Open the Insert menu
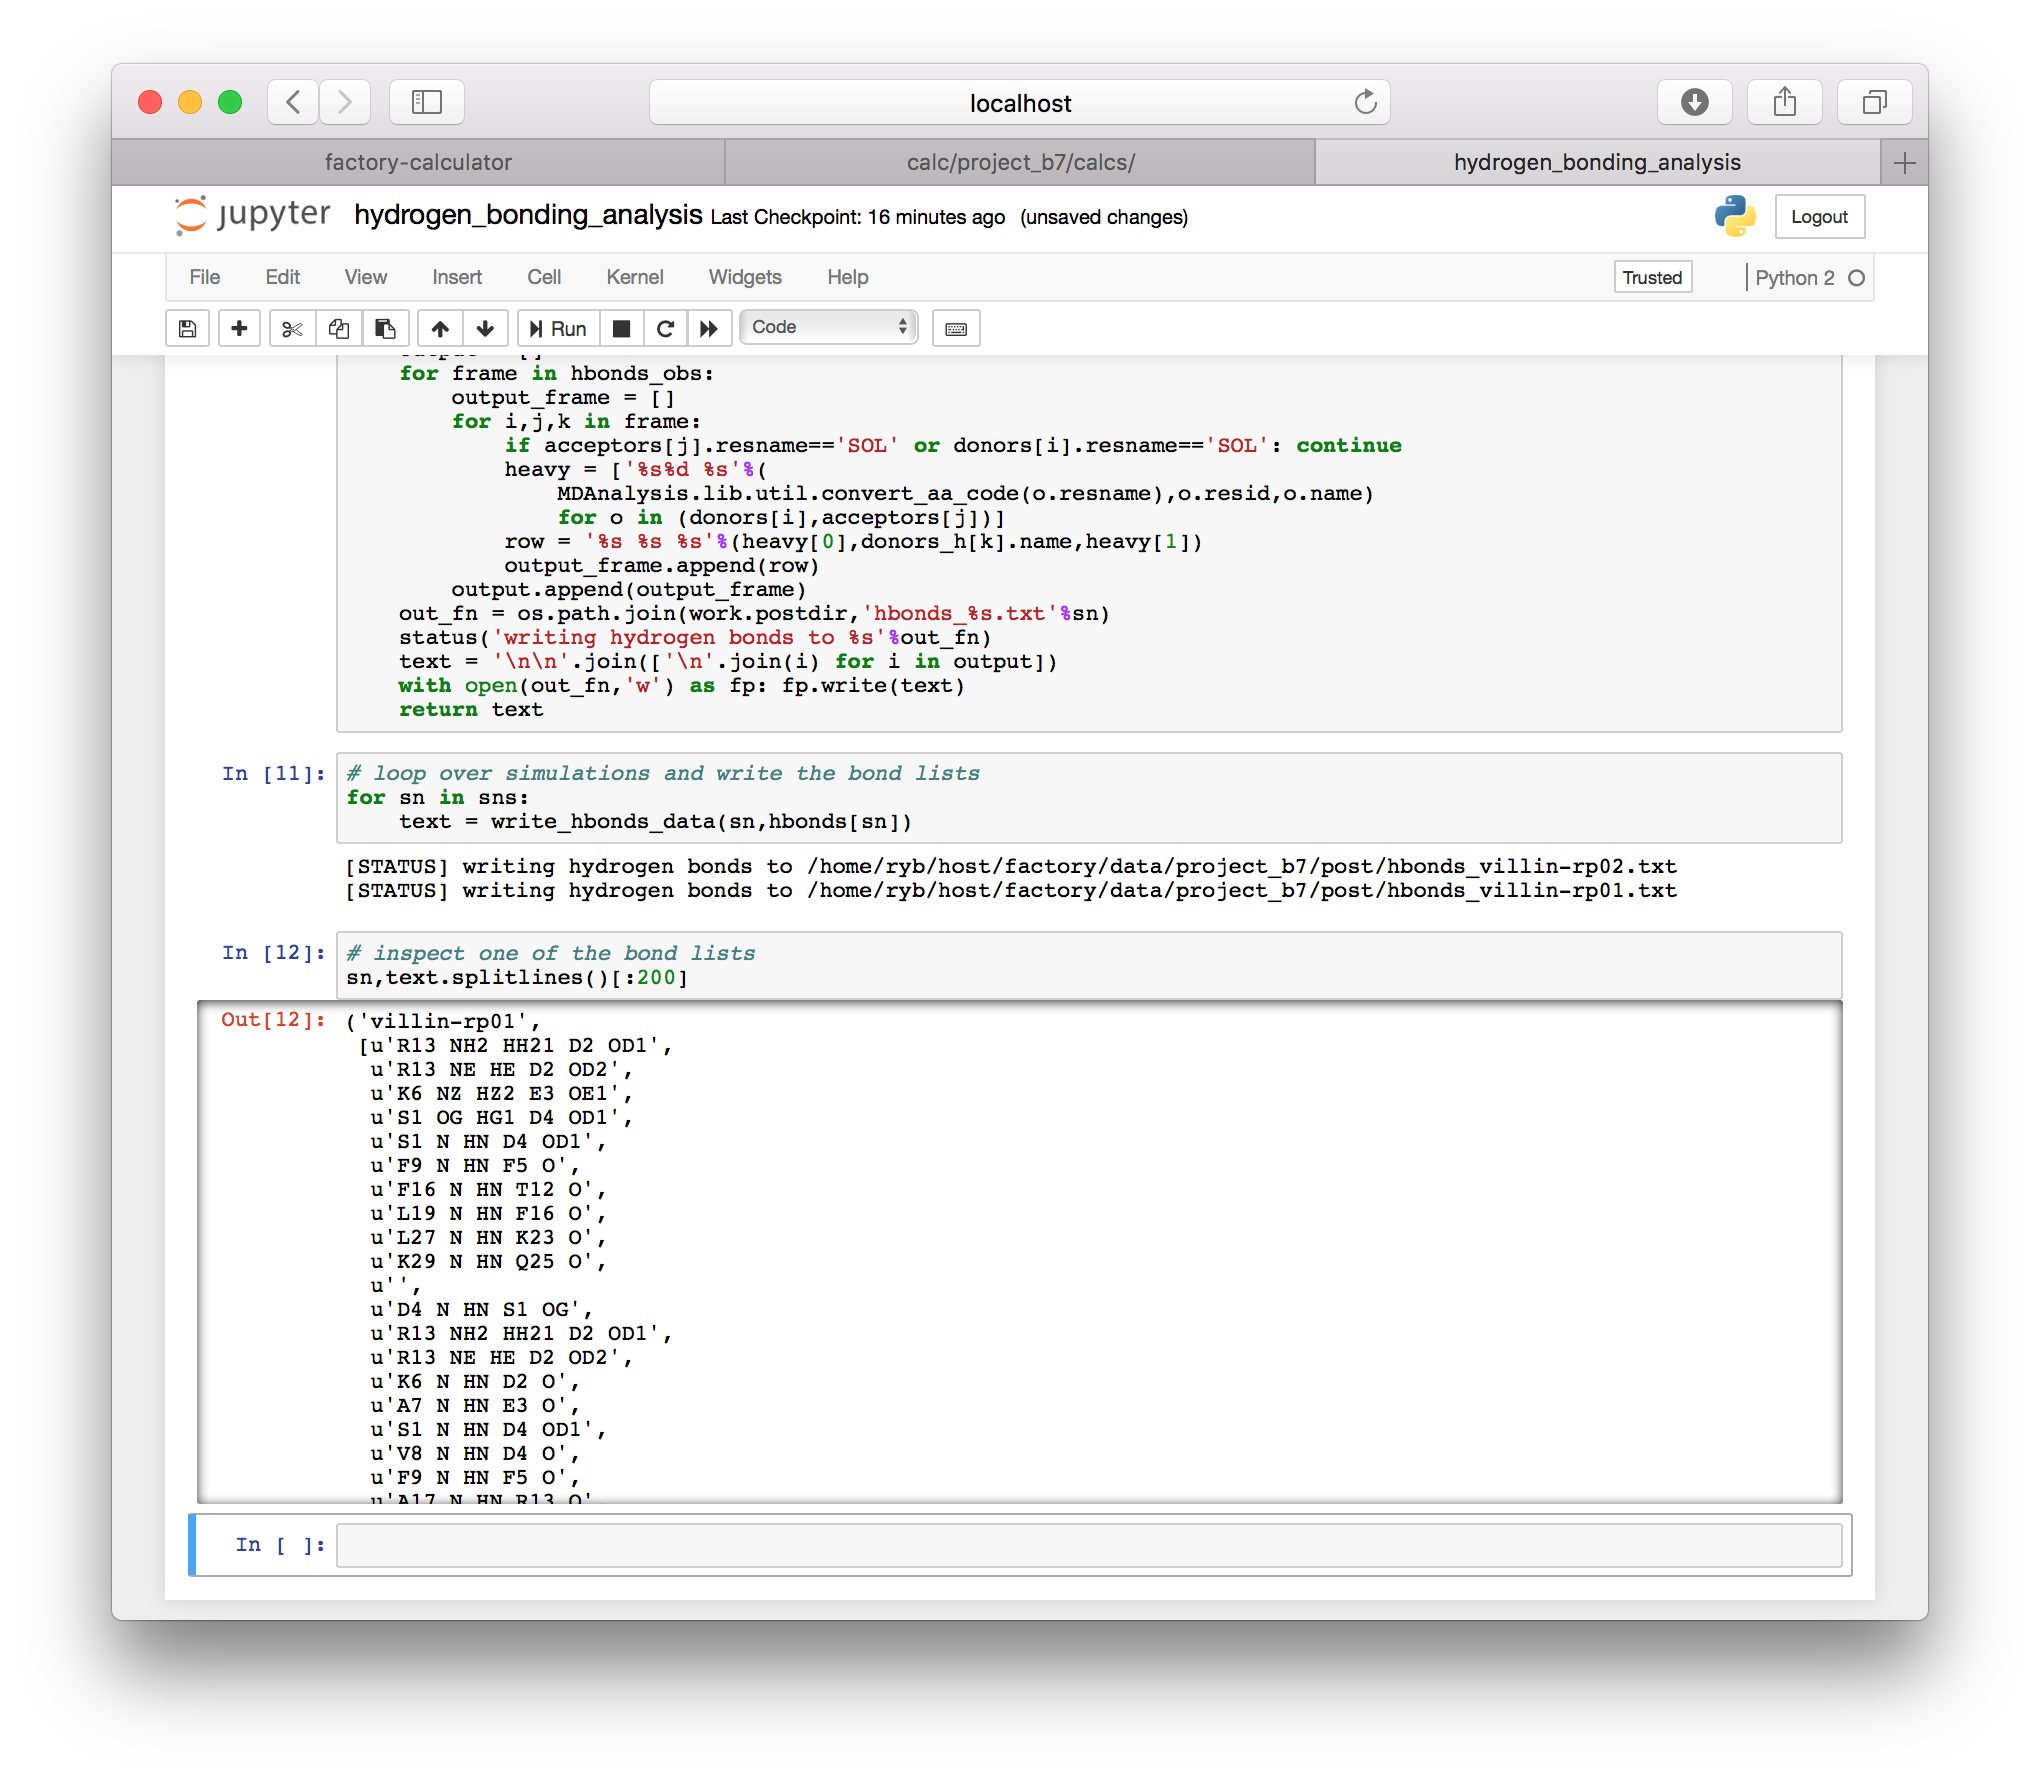2040x1780 pixels. [457, 277]
